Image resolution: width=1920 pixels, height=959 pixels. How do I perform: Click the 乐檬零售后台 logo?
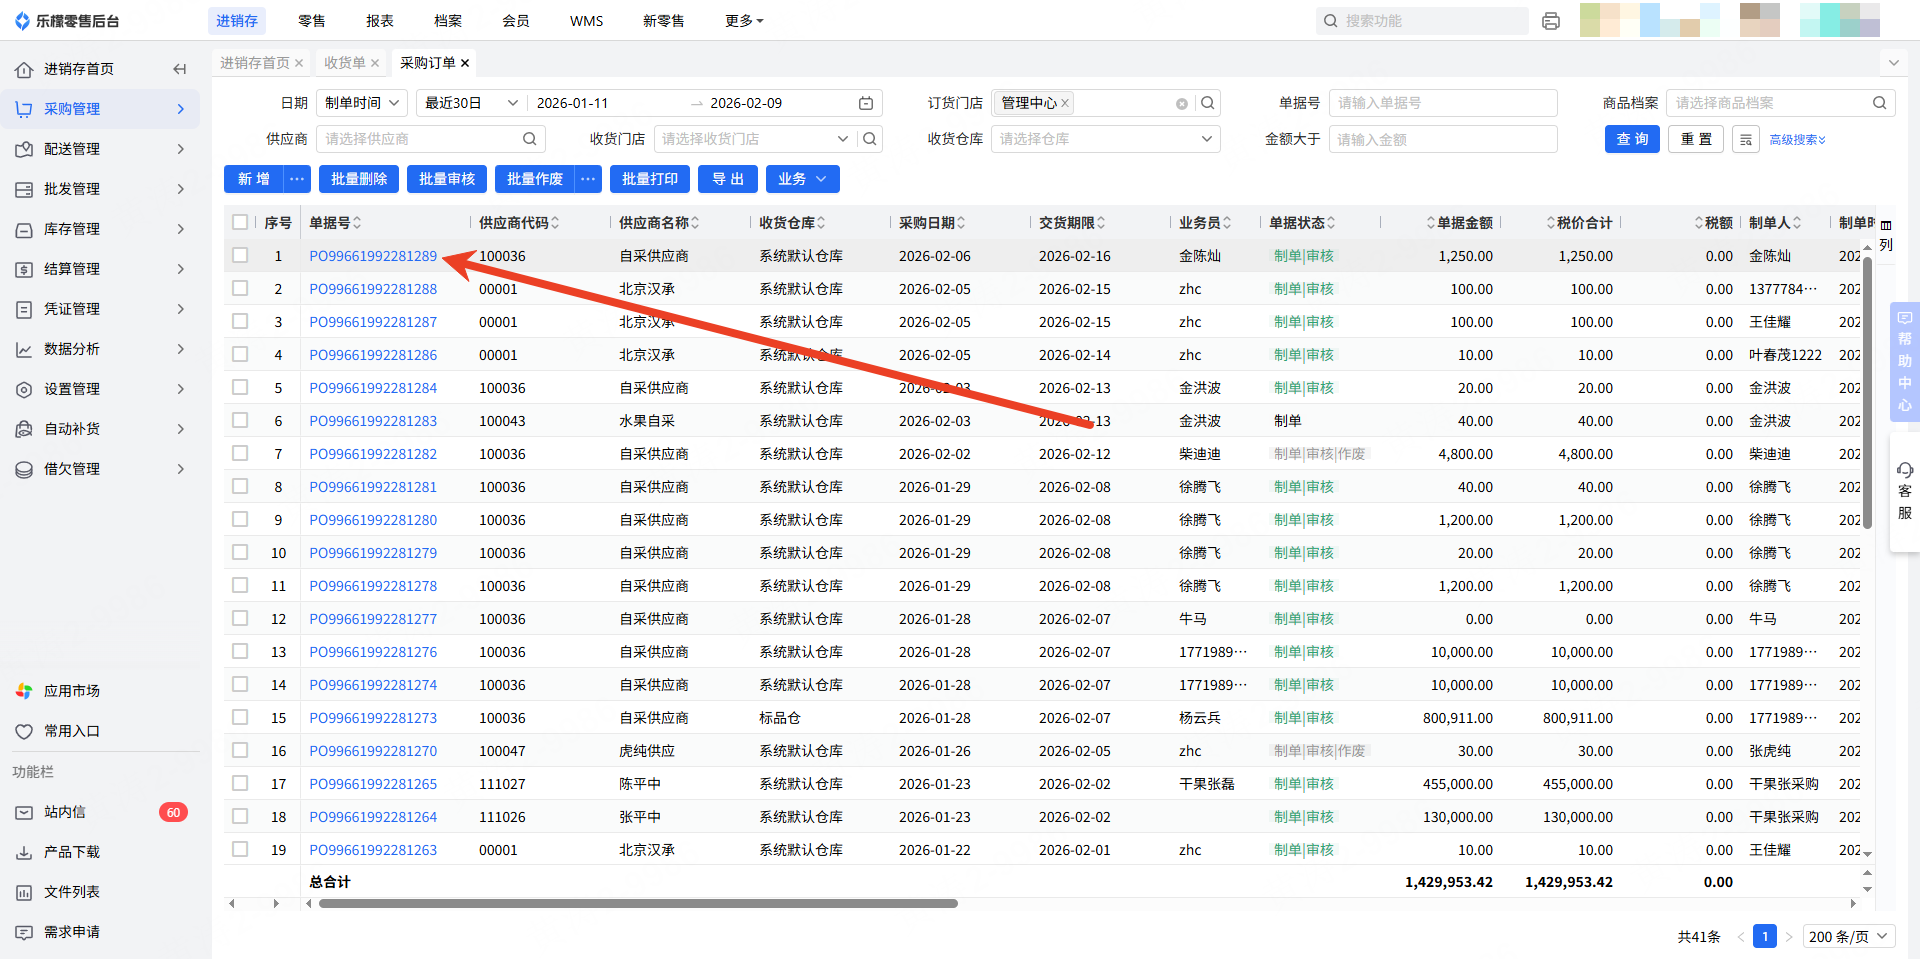tap(67, 21)
